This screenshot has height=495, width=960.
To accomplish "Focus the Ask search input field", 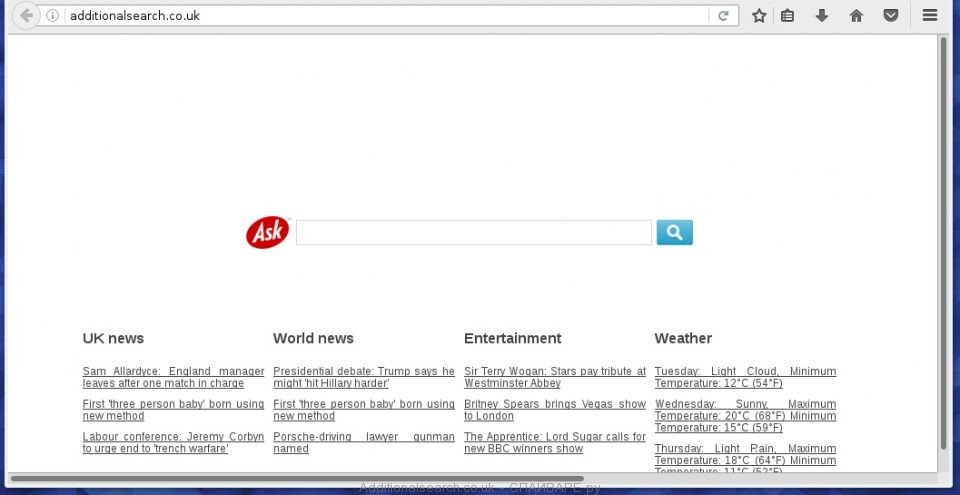I will tap(473, 233).
